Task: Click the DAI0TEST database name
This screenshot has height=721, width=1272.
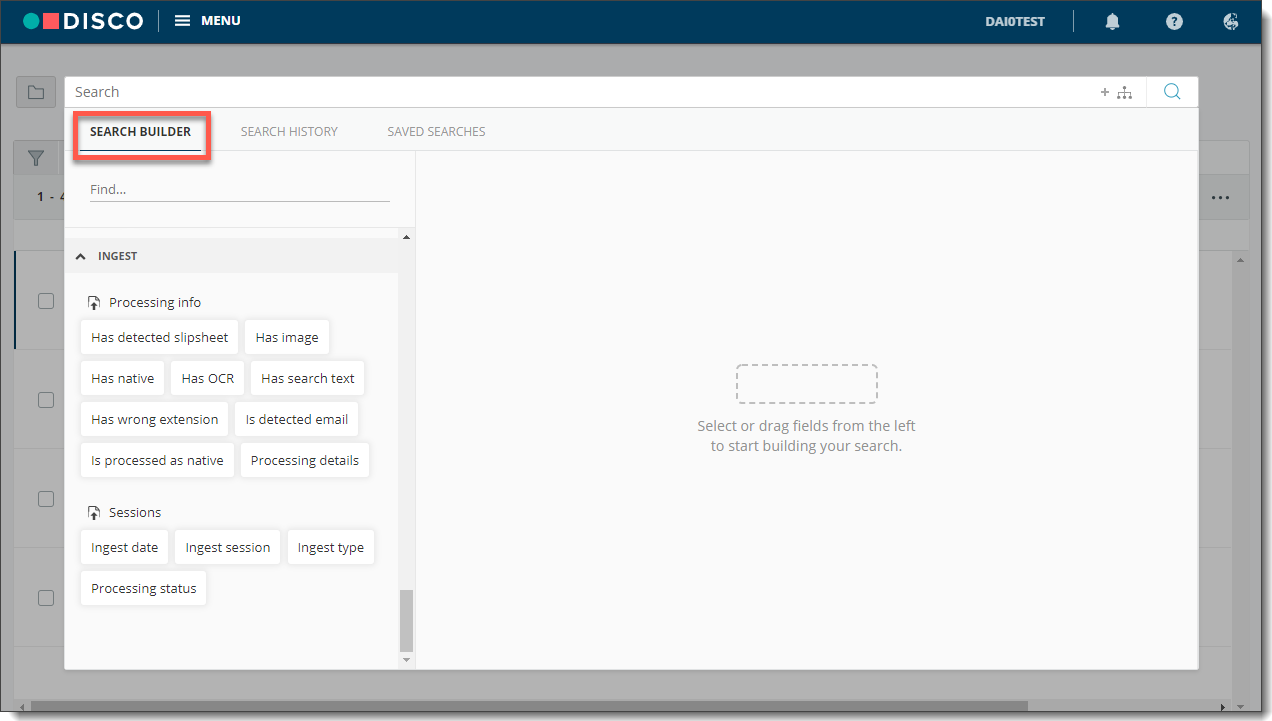Action: pyautogui.click(x=1015, y=21)
